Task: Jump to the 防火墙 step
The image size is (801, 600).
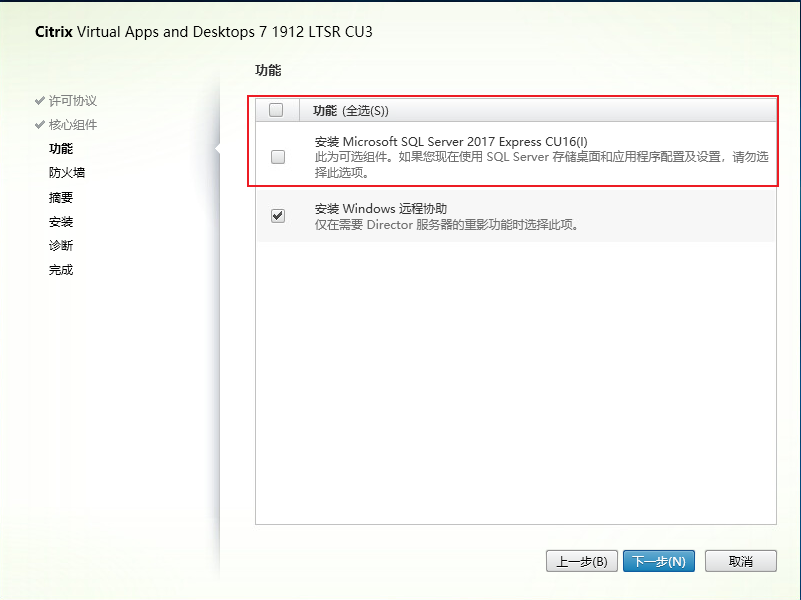Action: (x=67, y=173)
